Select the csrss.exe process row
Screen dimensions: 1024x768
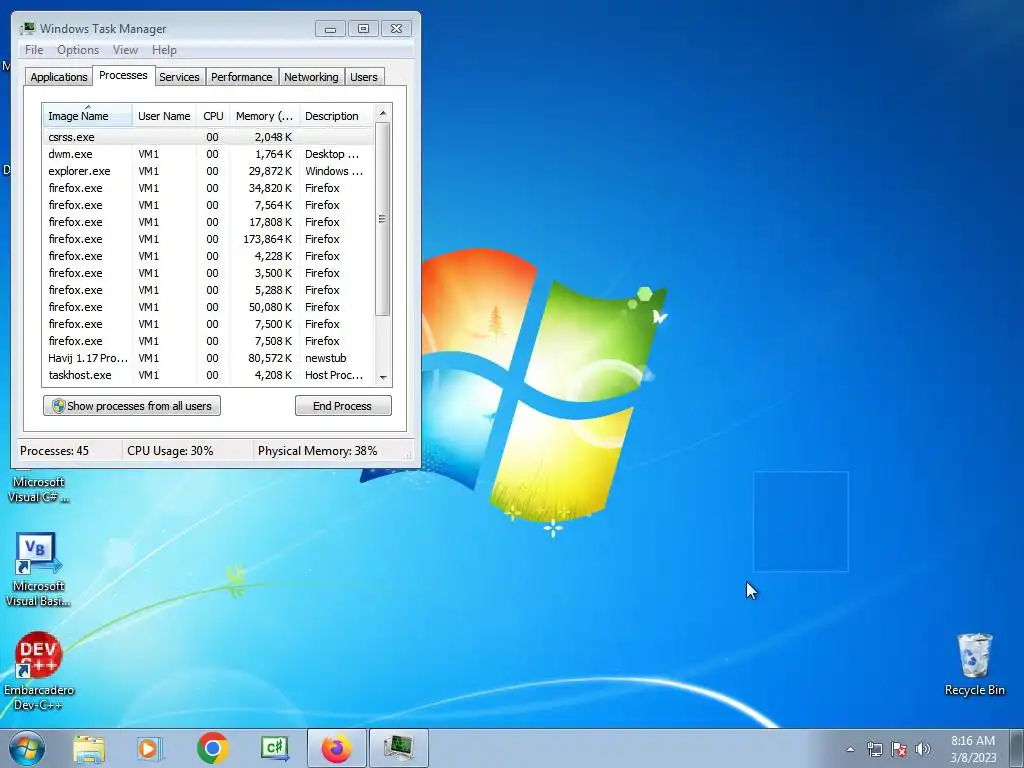pyautogui.click(x=208, y=137)
